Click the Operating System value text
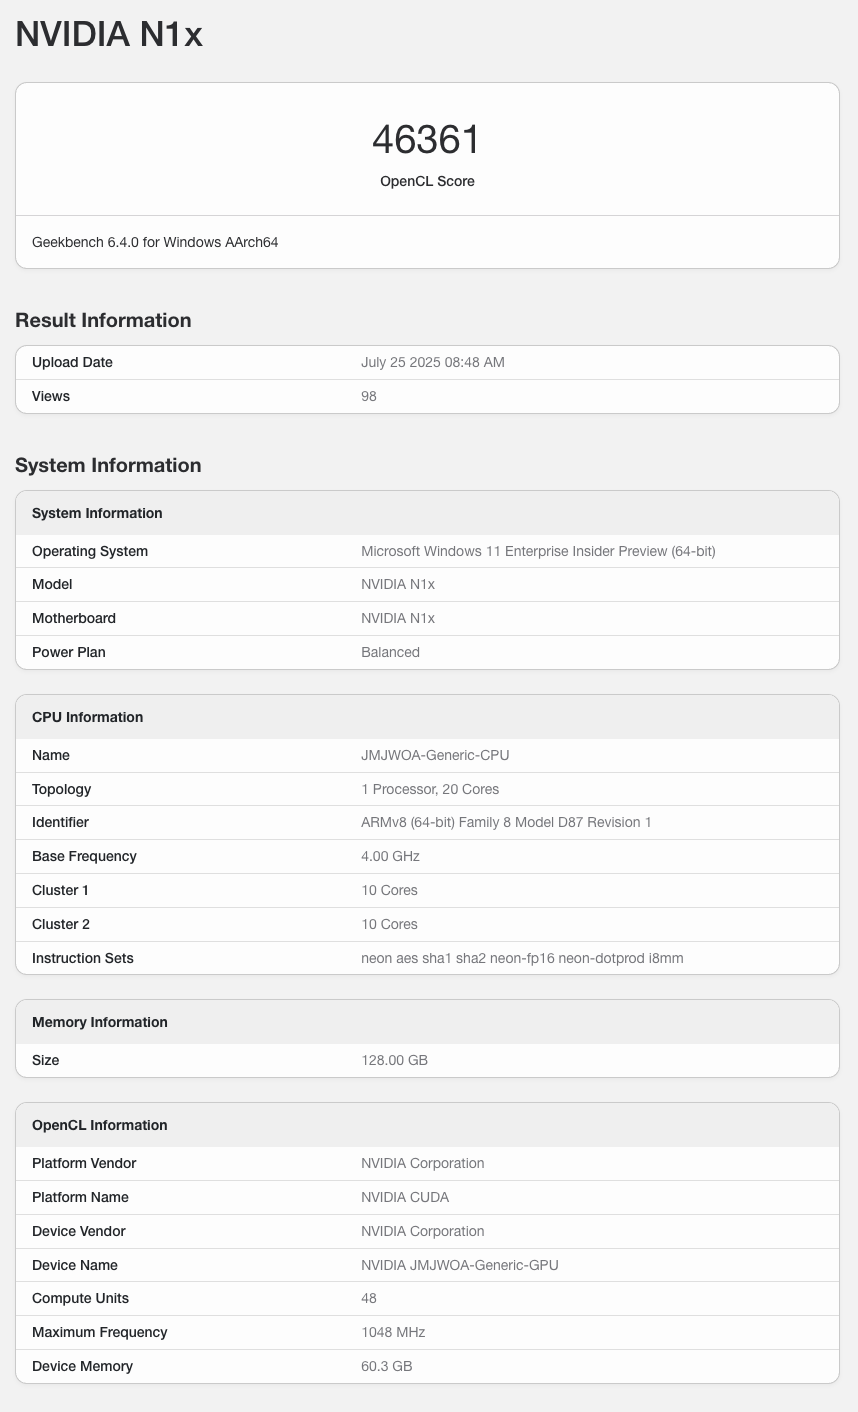858x1412 pixels. pyautogui.click(x=538, y=551)
